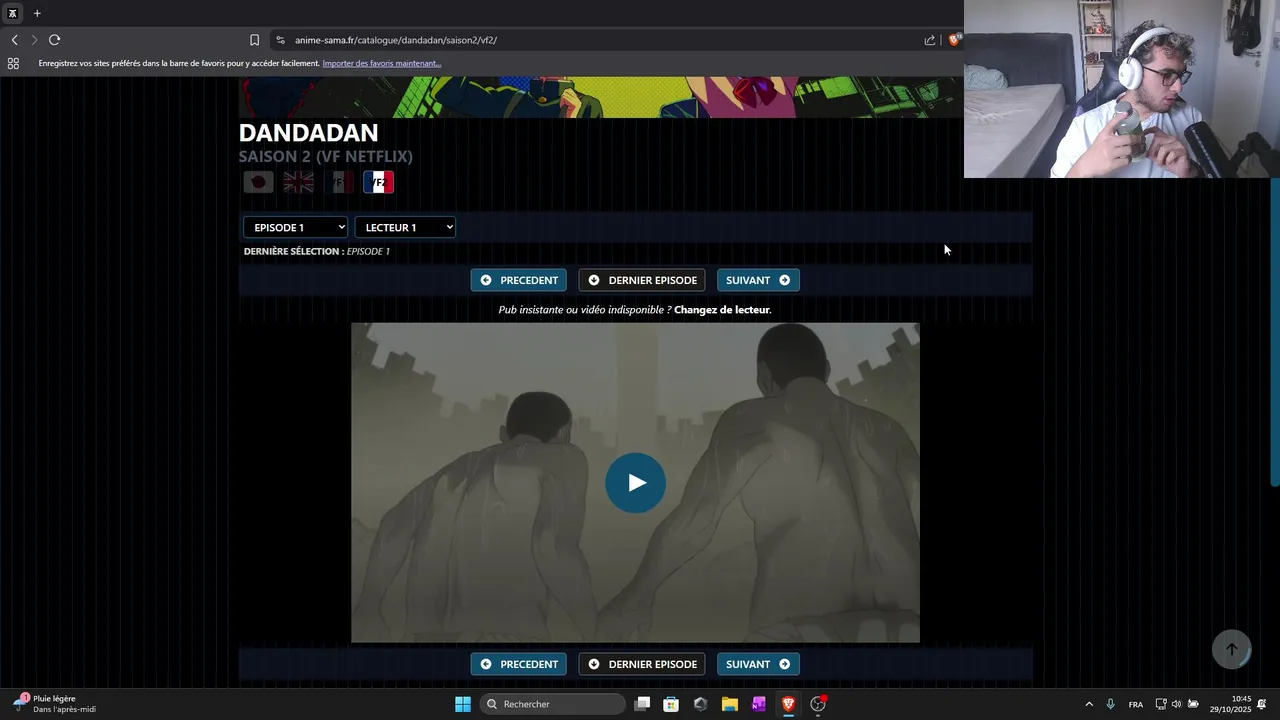Screen dimensions: 1280x720
Task: Open Microsoft Store from the taskbar
Action: tap(671, 704)
